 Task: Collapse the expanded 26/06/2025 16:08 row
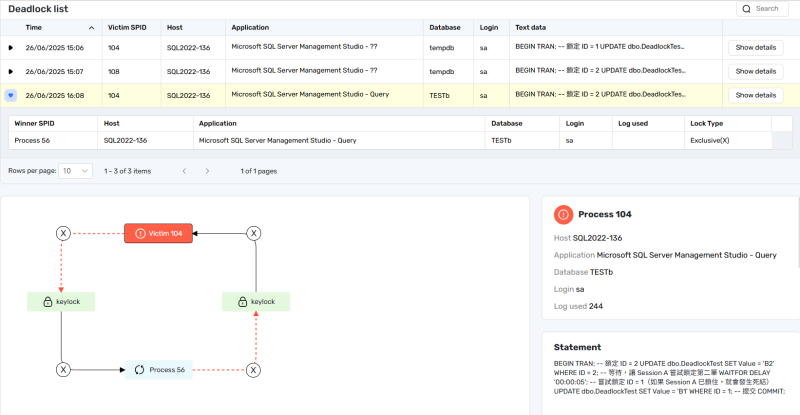tap(11, 95)
